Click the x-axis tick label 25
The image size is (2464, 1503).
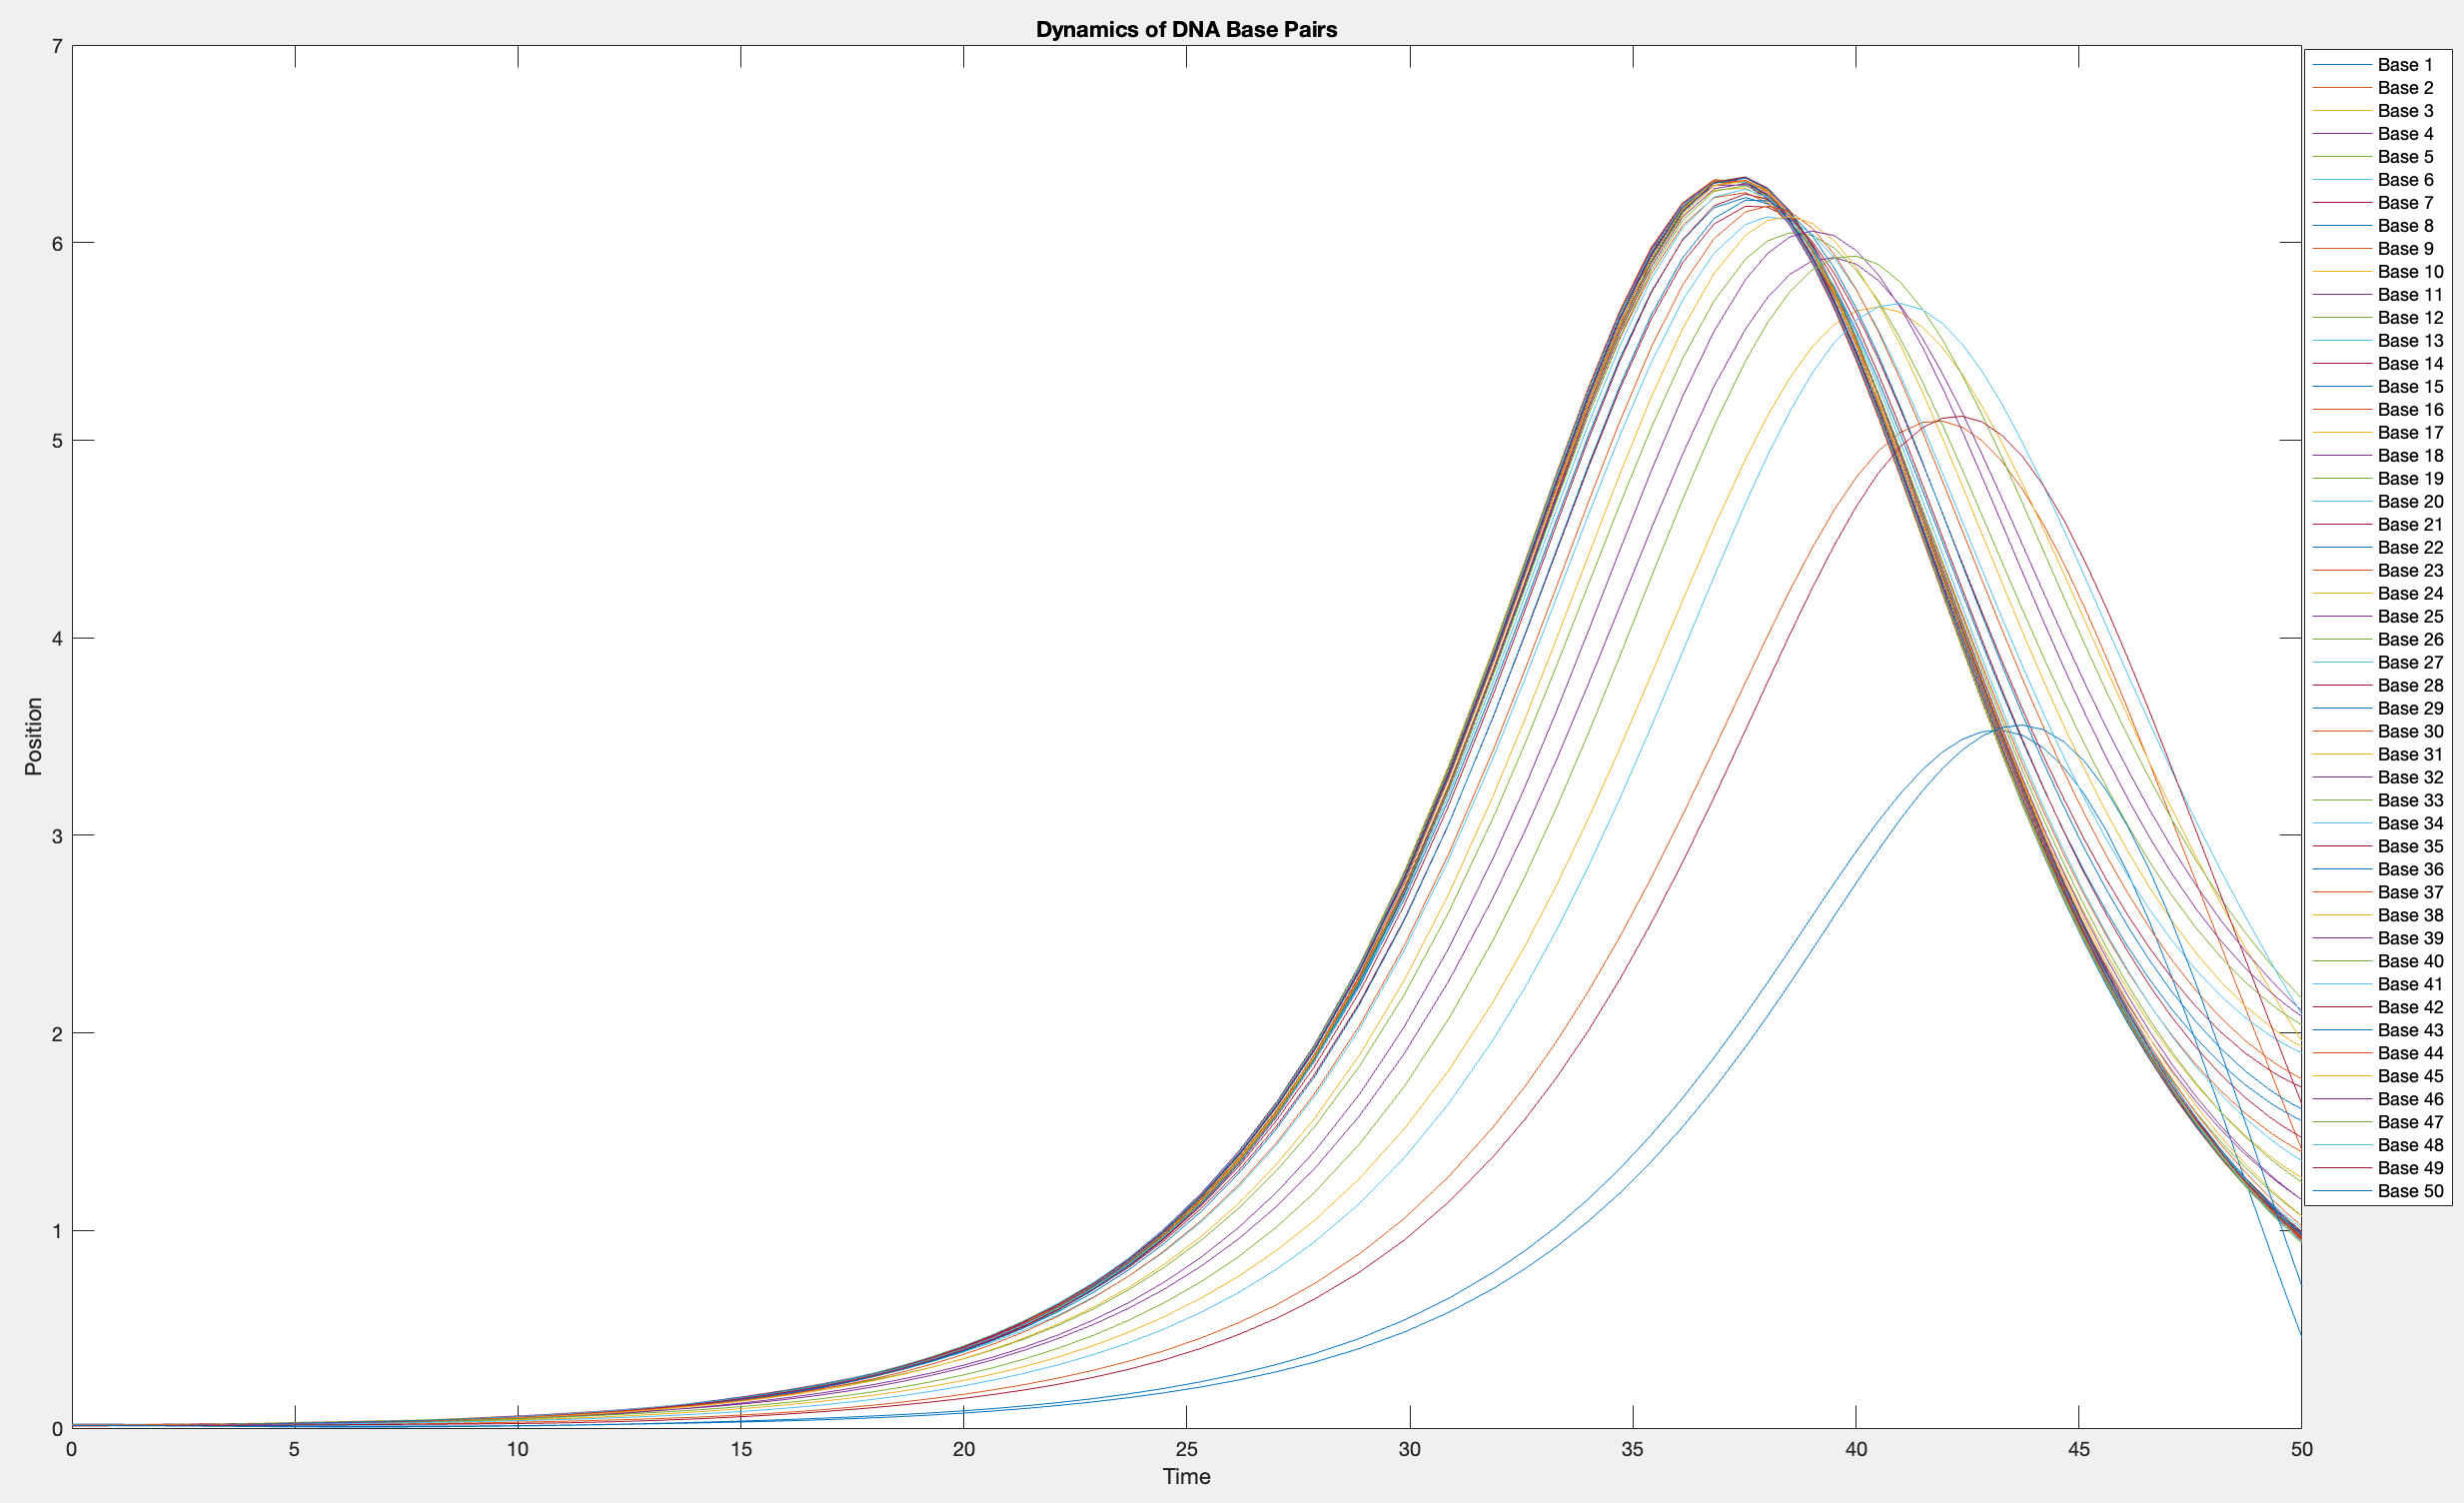point(1186,1449)
